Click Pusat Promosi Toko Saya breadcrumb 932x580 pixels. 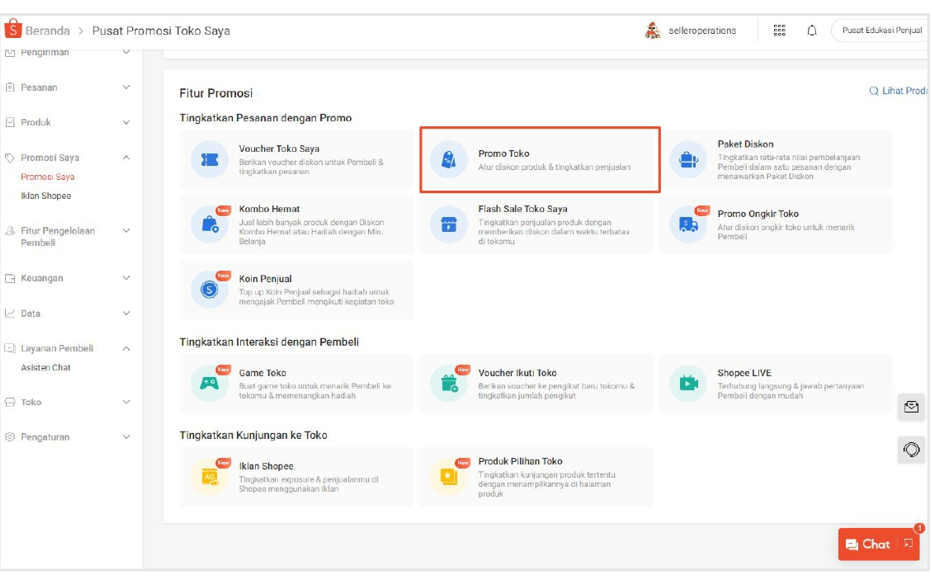pyautogui.click(x=160, y=30)
